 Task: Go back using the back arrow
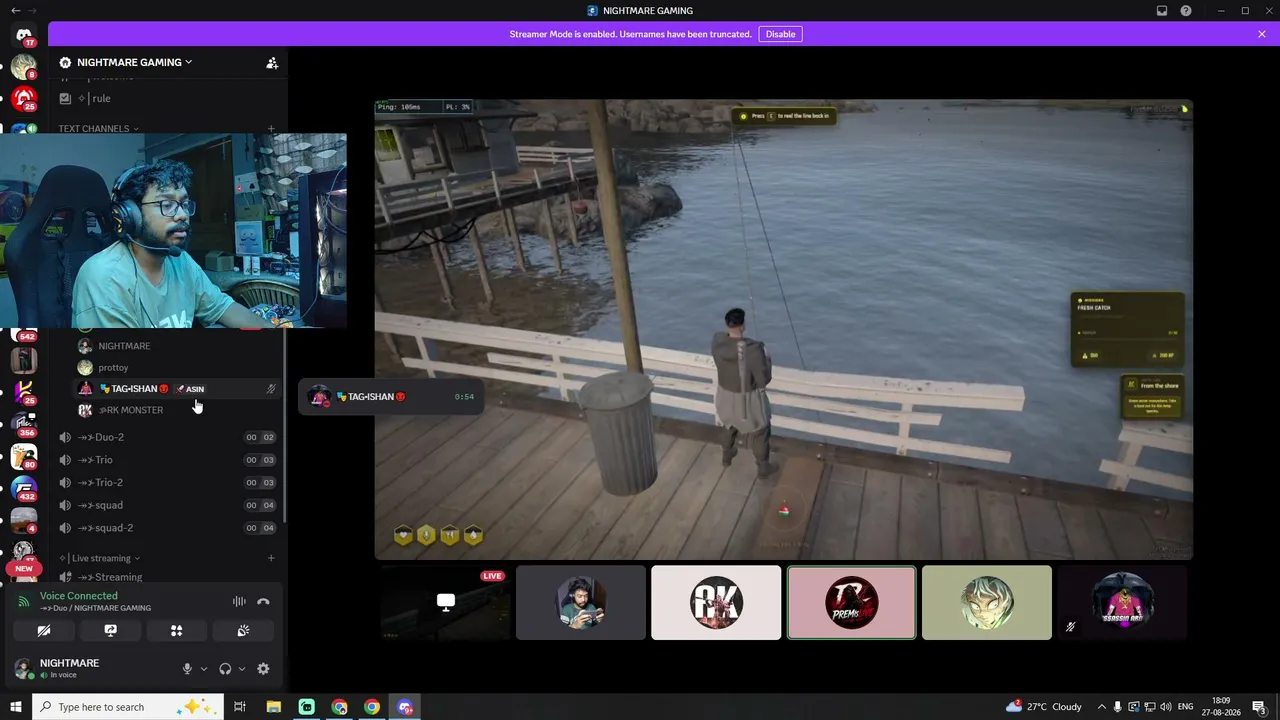(x=15, y=11)
